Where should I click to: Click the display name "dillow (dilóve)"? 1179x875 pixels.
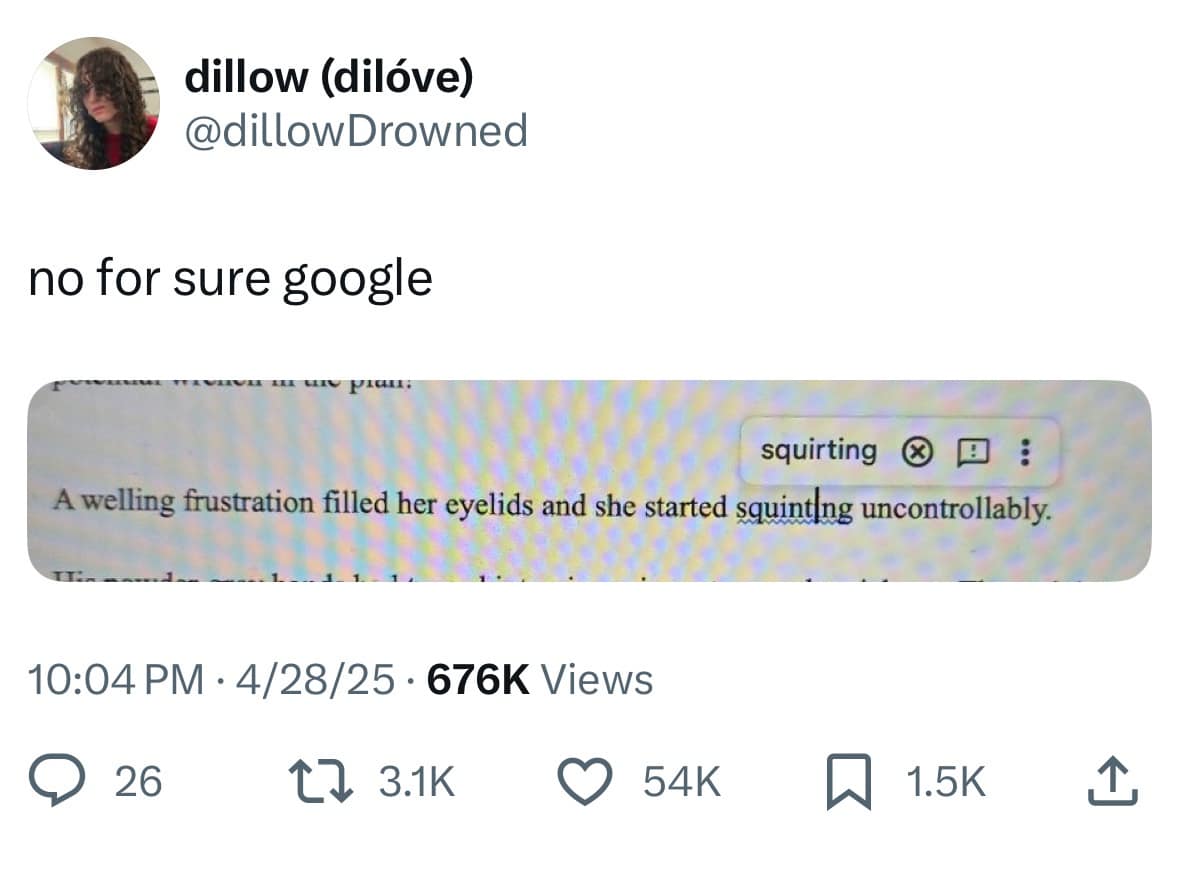click(331, 75)
